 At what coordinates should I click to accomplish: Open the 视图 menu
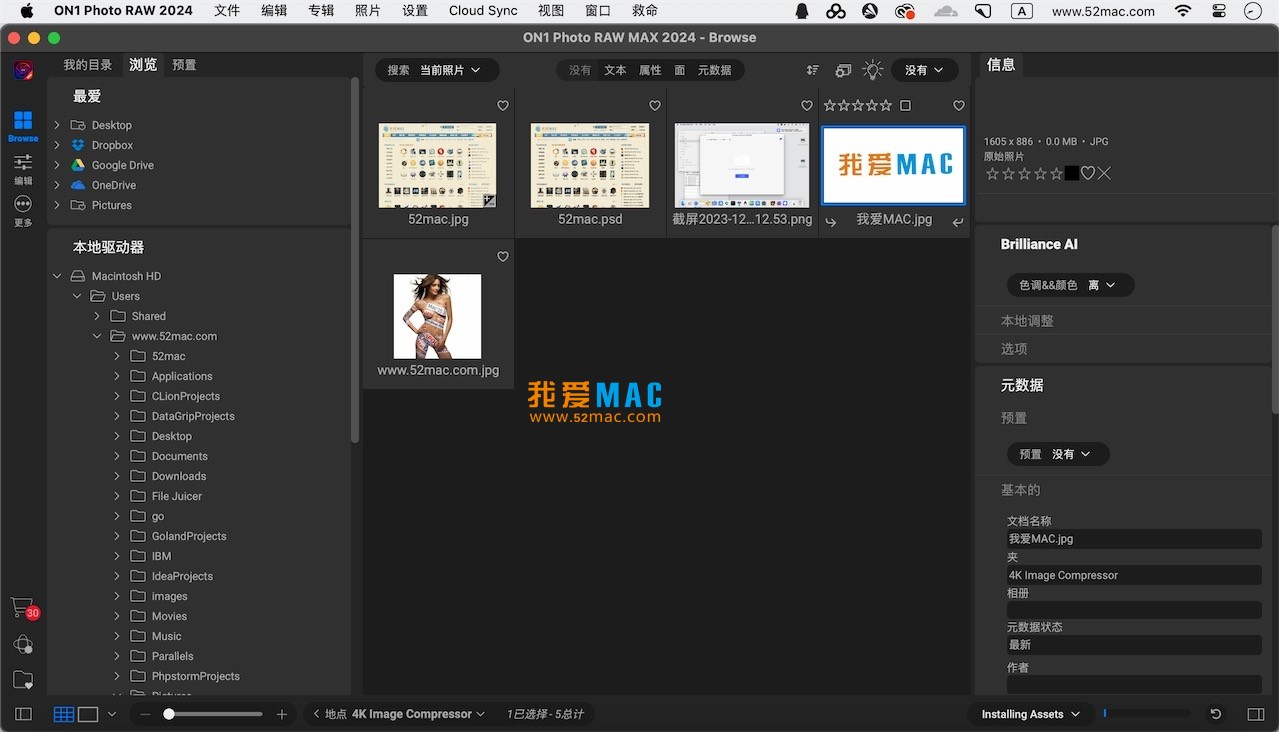pos(551,11)
